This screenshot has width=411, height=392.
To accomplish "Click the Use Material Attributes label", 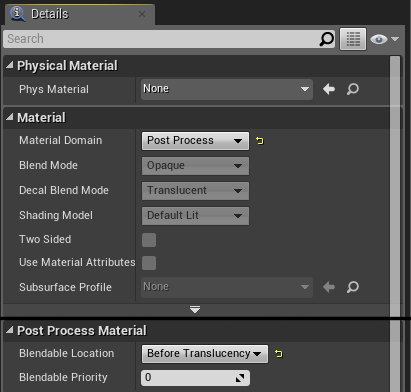I will click(x=77, y=262).
